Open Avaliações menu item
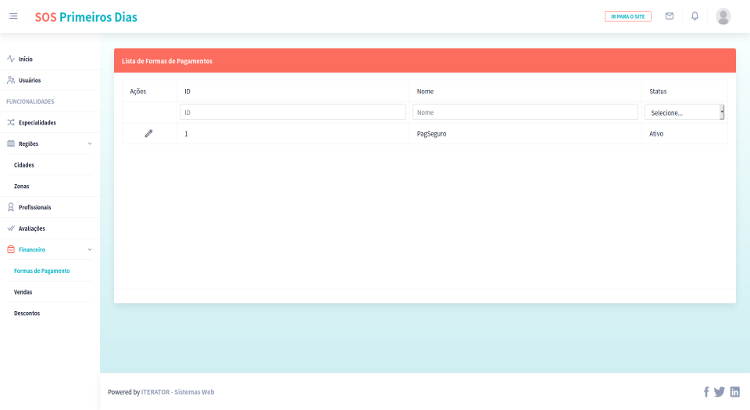 tap(32, 229)
